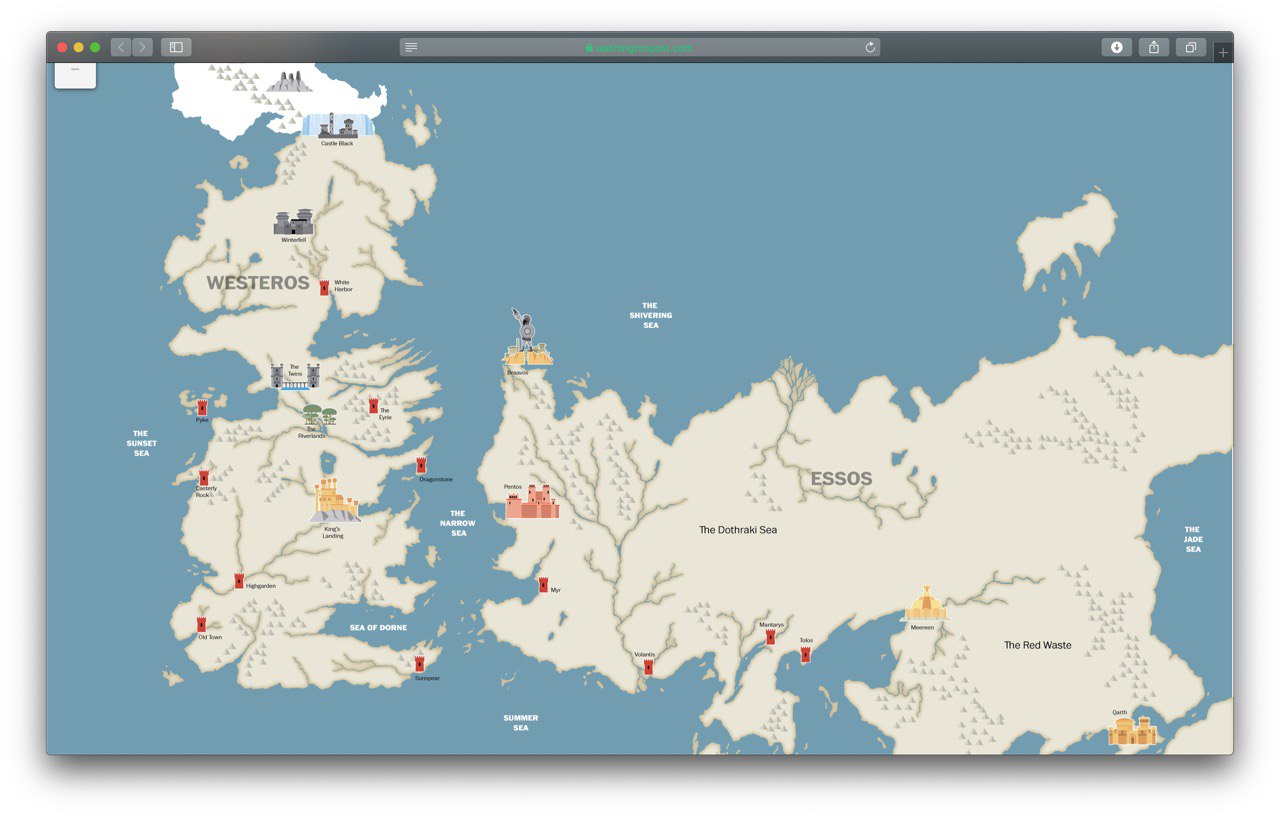Select the Casterly Rock tower marker
The width and height of the screenshot is (1280, 816).
pos(204,478)
